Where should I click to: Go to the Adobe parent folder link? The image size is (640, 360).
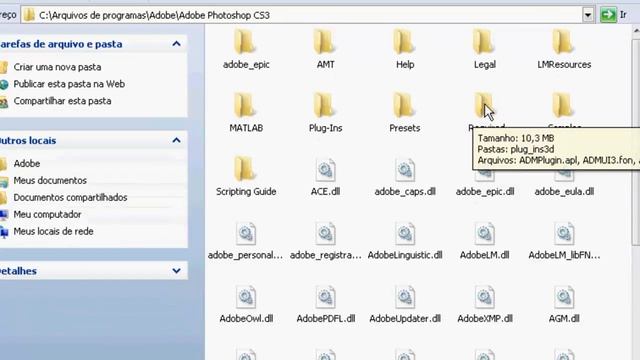pos(27,164)
